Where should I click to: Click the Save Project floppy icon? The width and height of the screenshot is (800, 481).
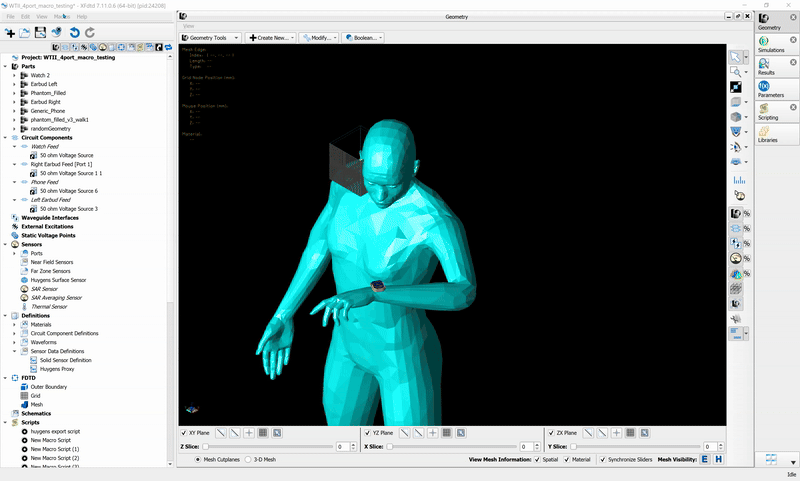pyautogui.click(x=40, y=33)
